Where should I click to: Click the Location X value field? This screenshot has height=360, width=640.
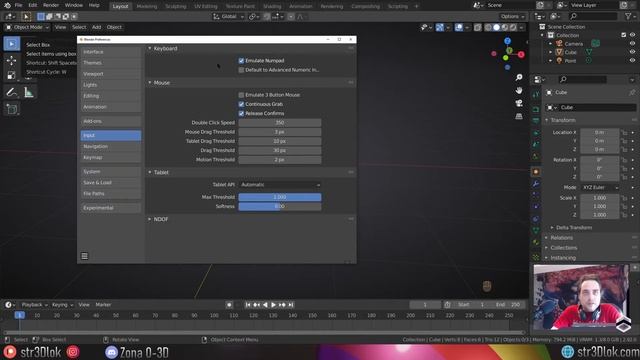(600, 132)
